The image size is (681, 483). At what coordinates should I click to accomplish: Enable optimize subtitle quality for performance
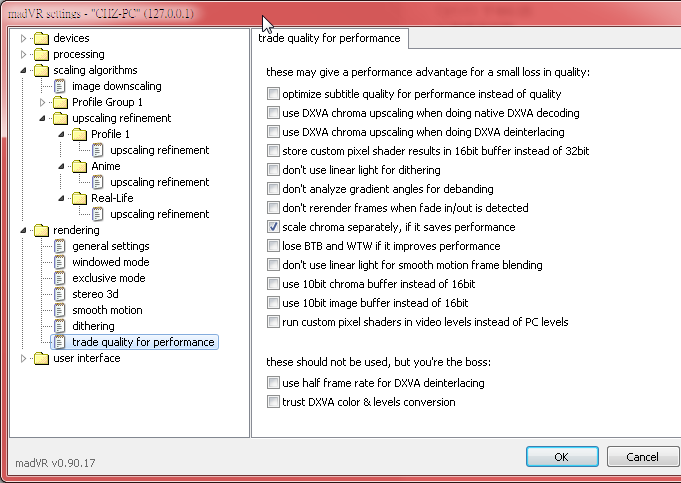pos(273,94)
